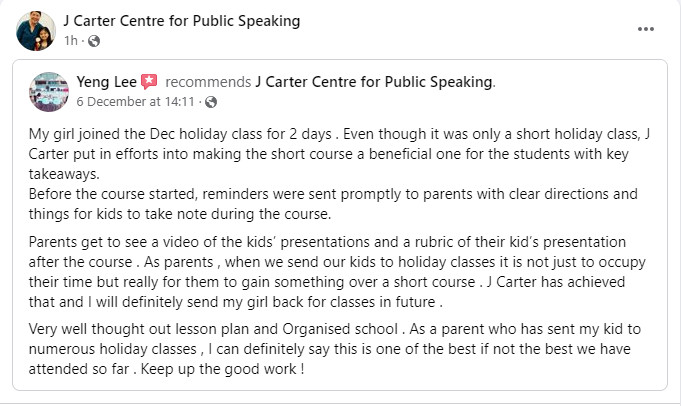Viewport: 681px width, 406px height.
Task: Open Yeng Lee's profile picture
Action: (49, 91)
